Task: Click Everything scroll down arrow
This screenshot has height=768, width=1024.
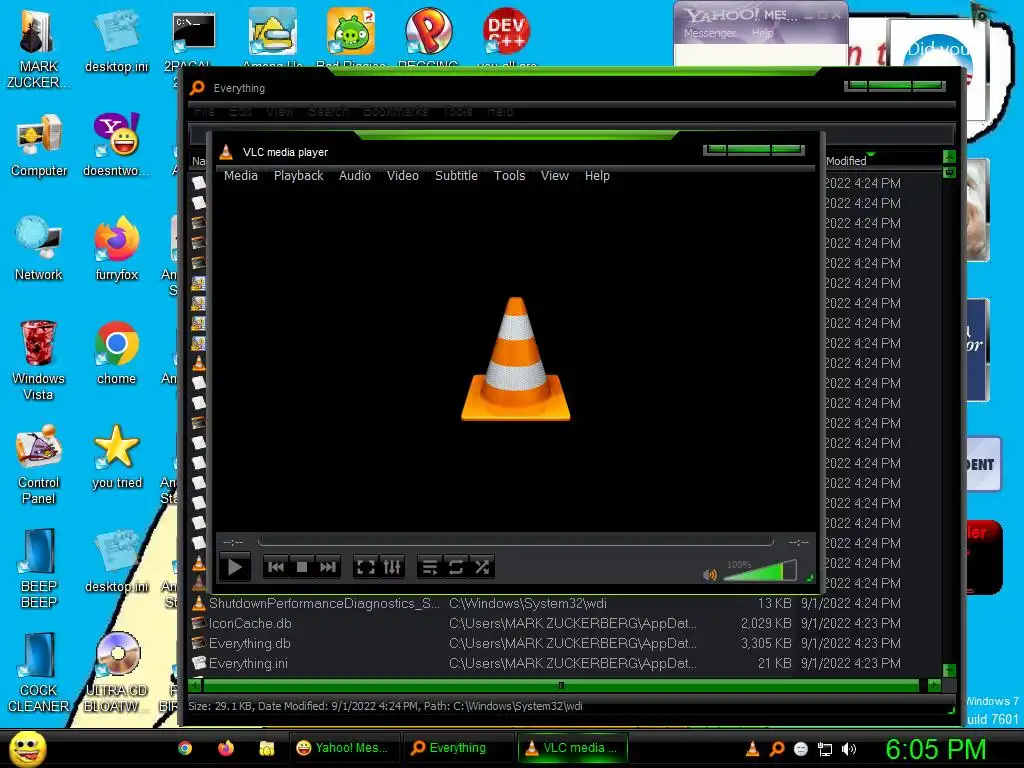Action: 950,670
